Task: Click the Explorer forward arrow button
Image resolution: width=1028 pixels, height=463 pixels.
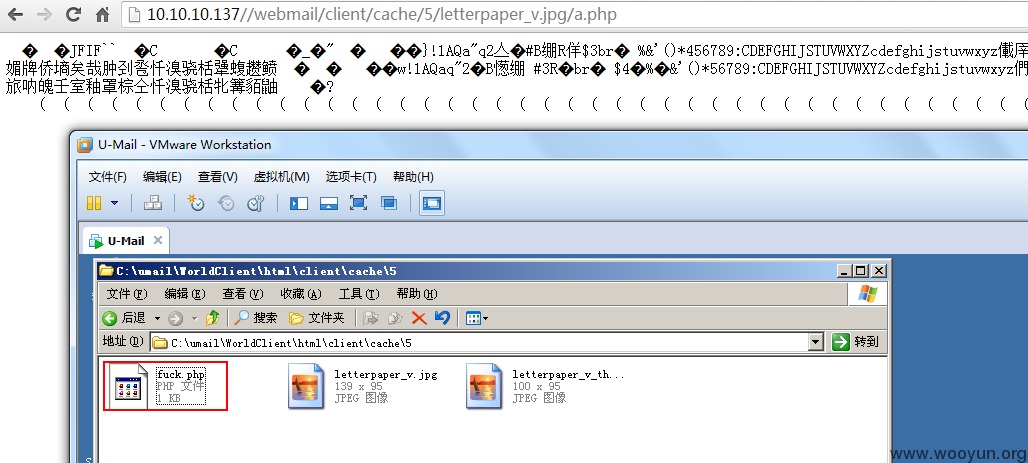Action: [x=175, y=319]
